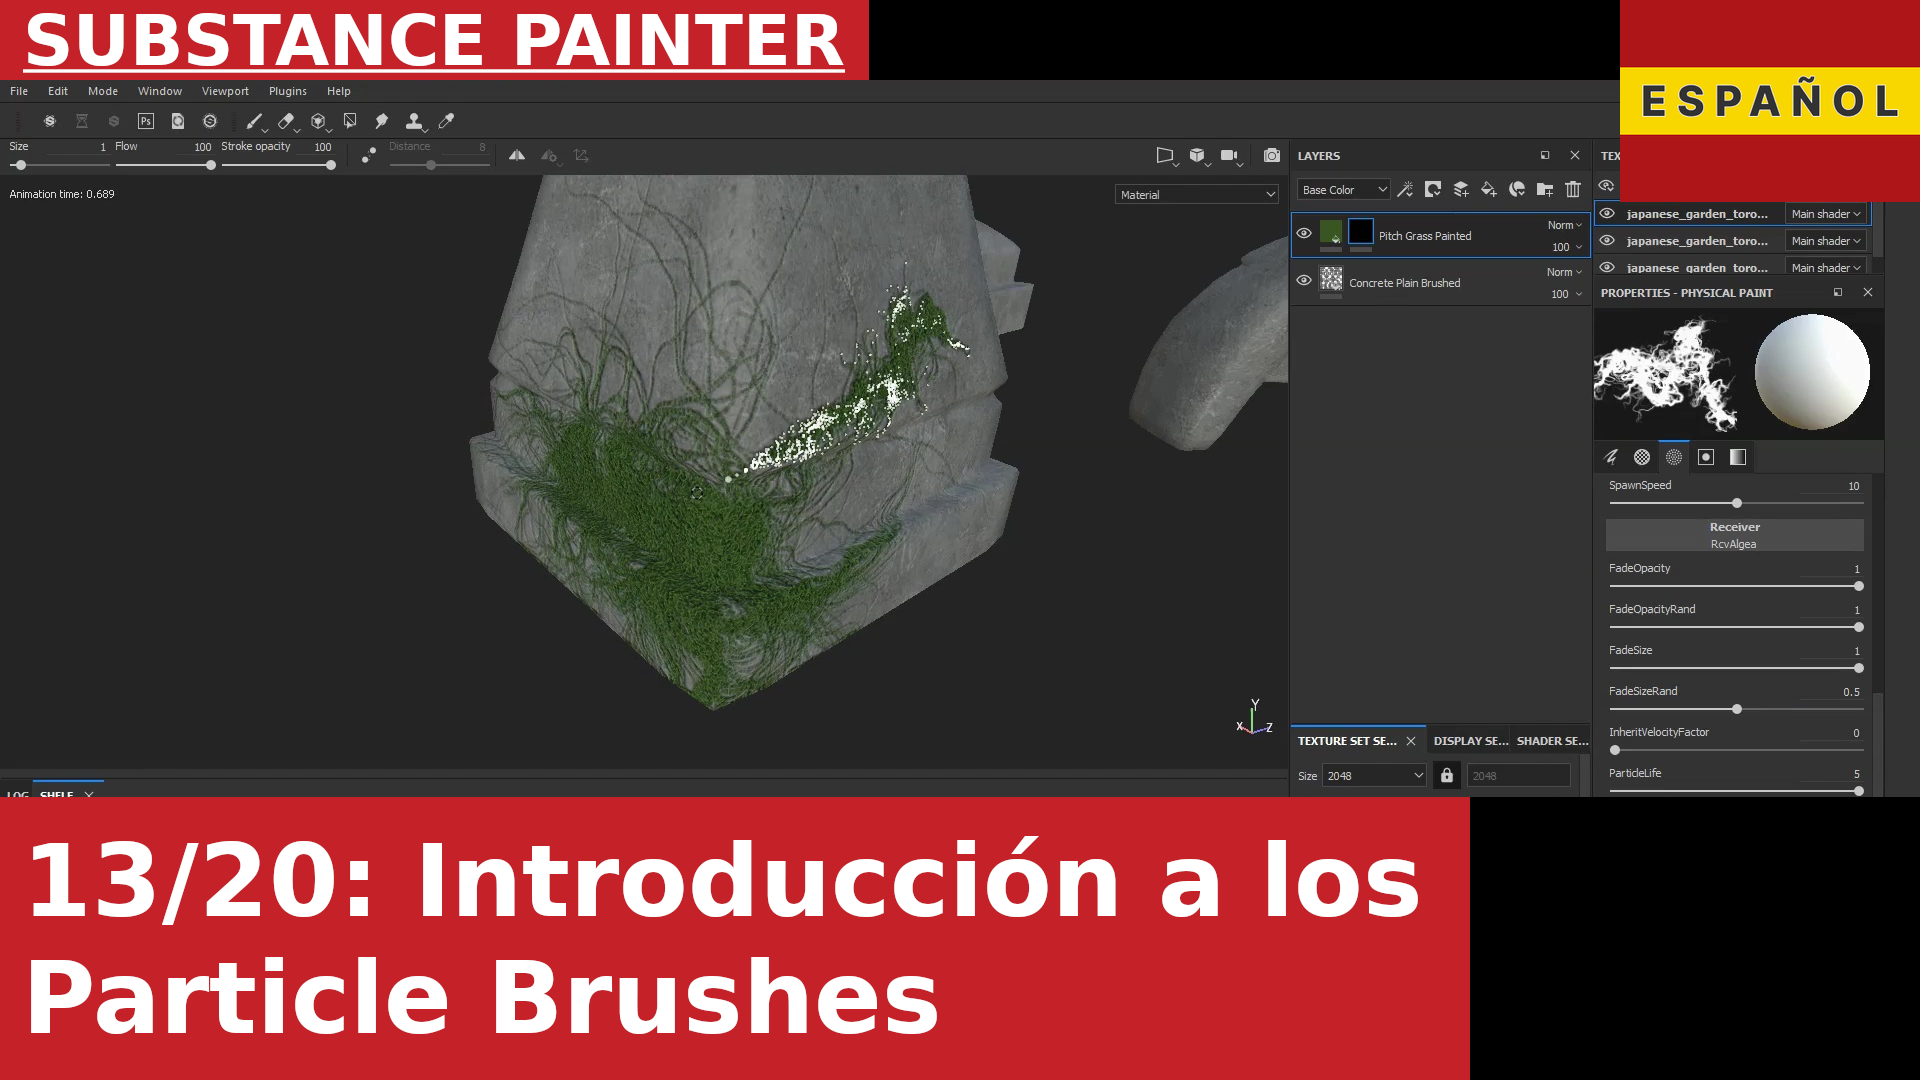Open opacity 100 dropdown of Pitch Grass Painted
This screenshot has width=1920, height=1080.
(x=1567, y=247)
